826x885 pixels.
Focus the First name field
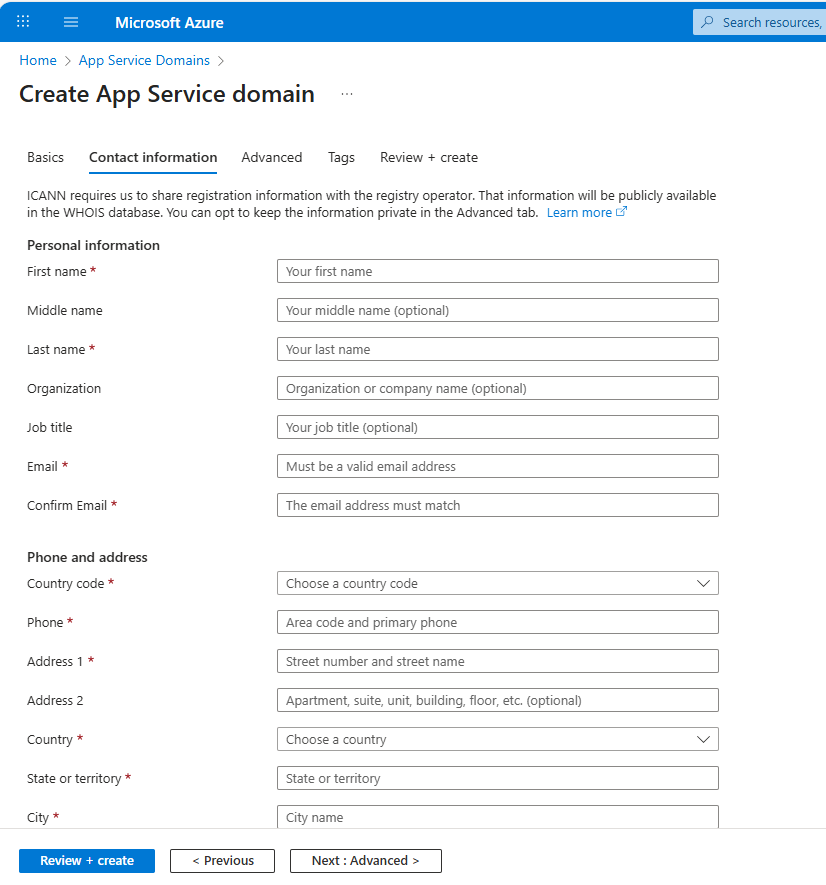[497, 271]
